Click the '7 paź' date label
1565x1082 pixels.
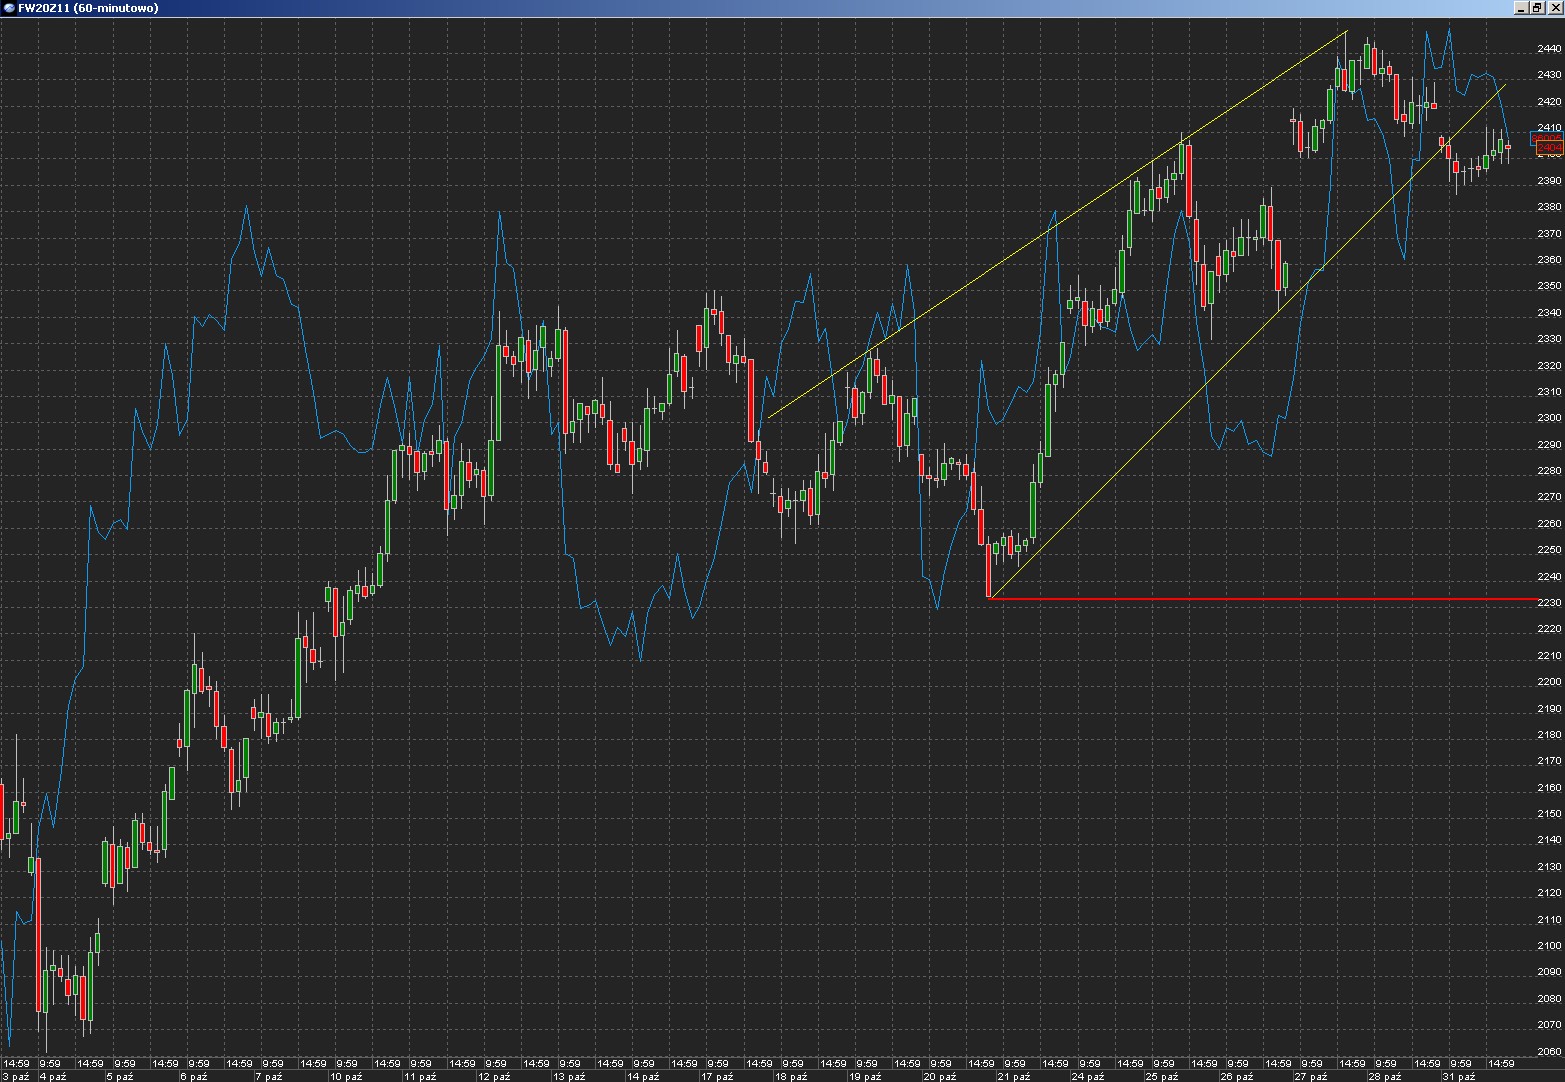[x=269, y=1076]
